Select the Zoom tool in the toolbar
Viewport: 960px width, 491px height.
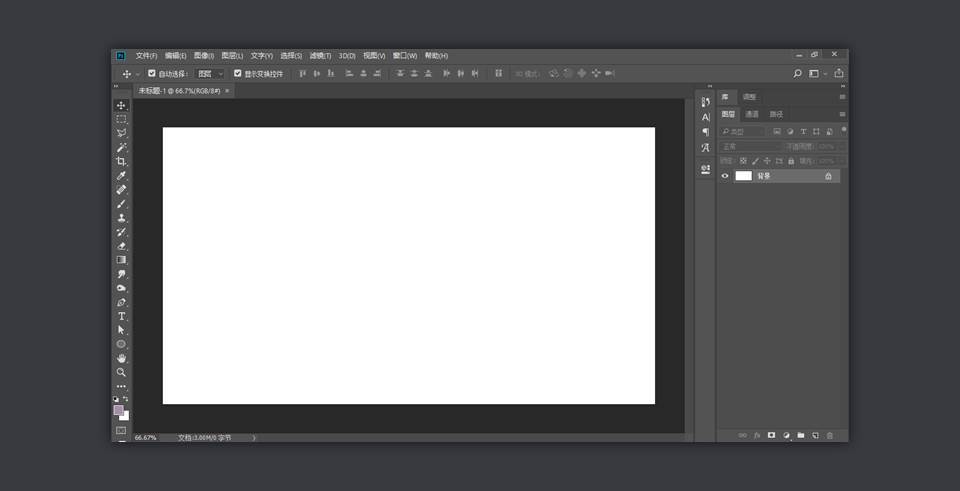coord(121,372)
